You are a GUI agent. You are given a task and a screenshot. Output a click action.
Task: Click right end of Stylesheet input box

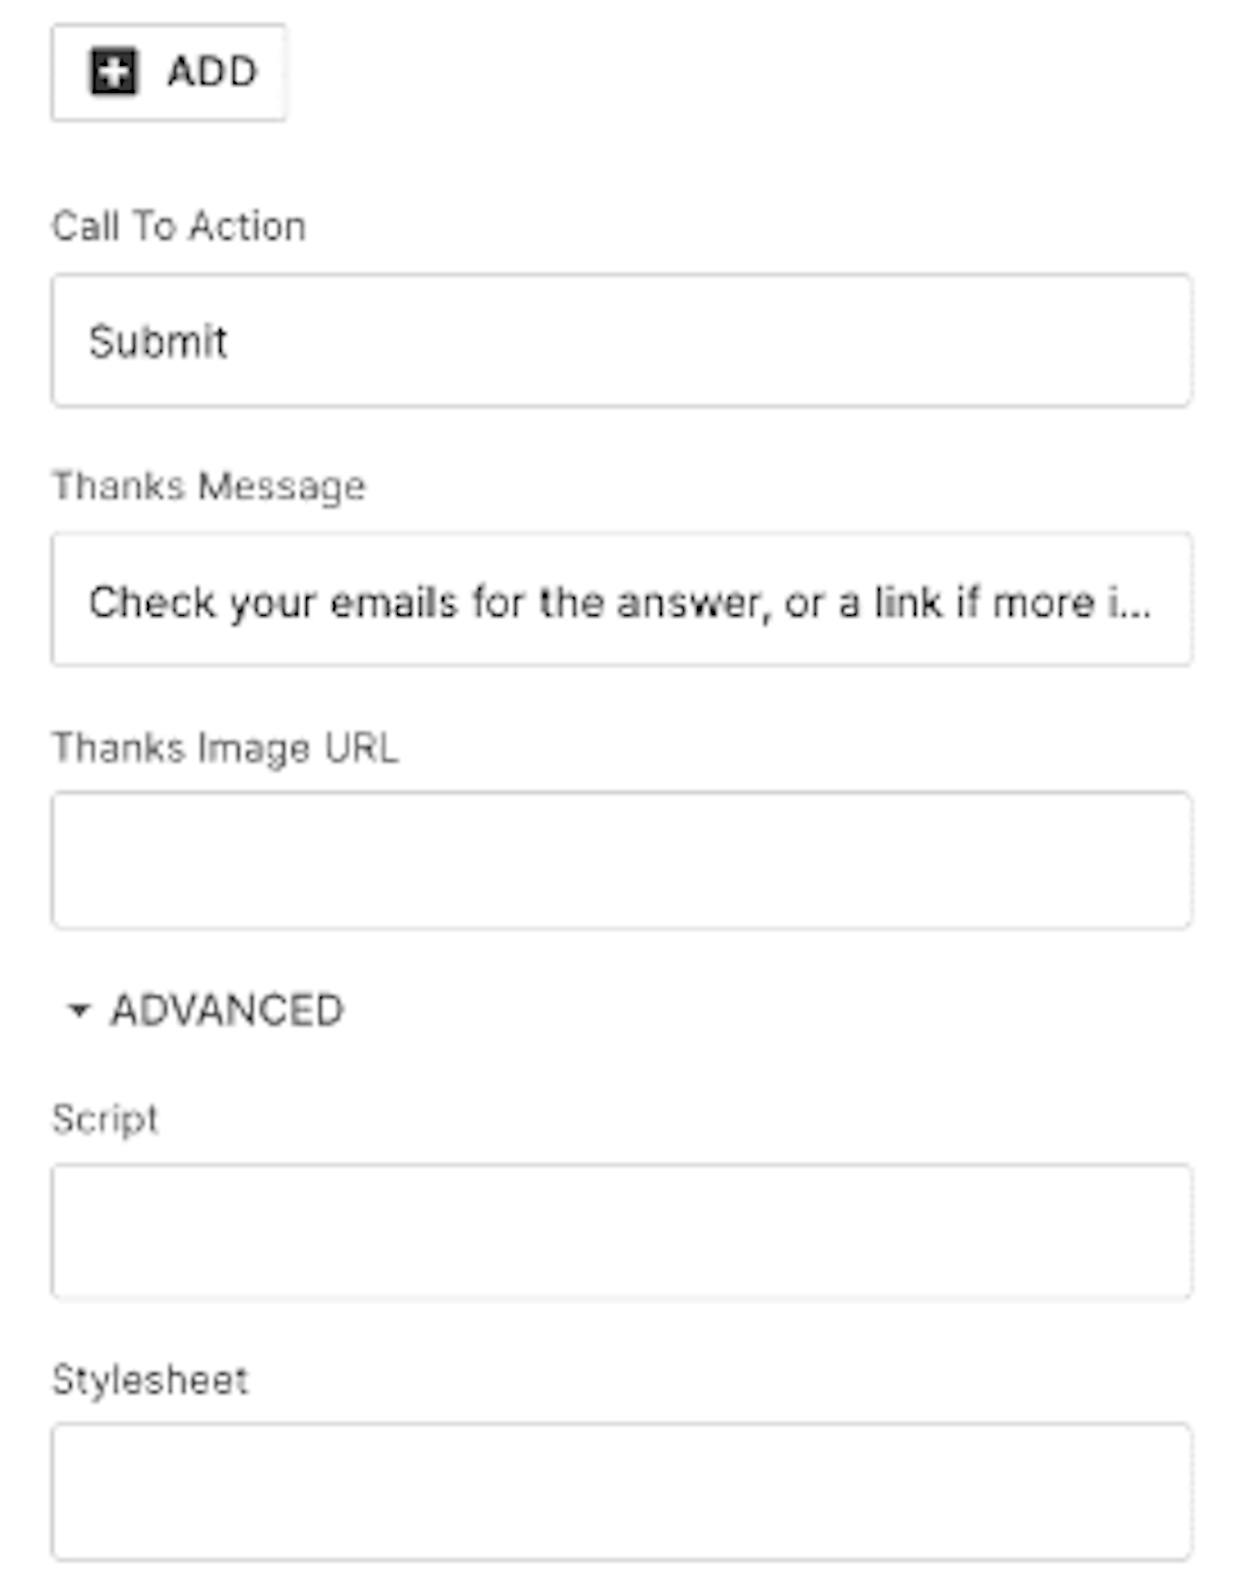coord(1160,1491)
